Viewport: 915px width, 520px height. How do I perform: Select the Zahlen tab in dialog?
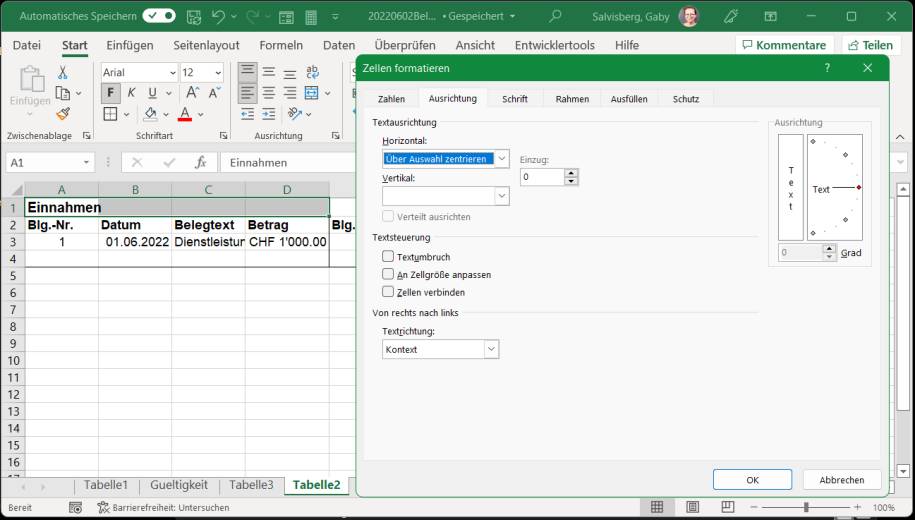tap(392, 99)
